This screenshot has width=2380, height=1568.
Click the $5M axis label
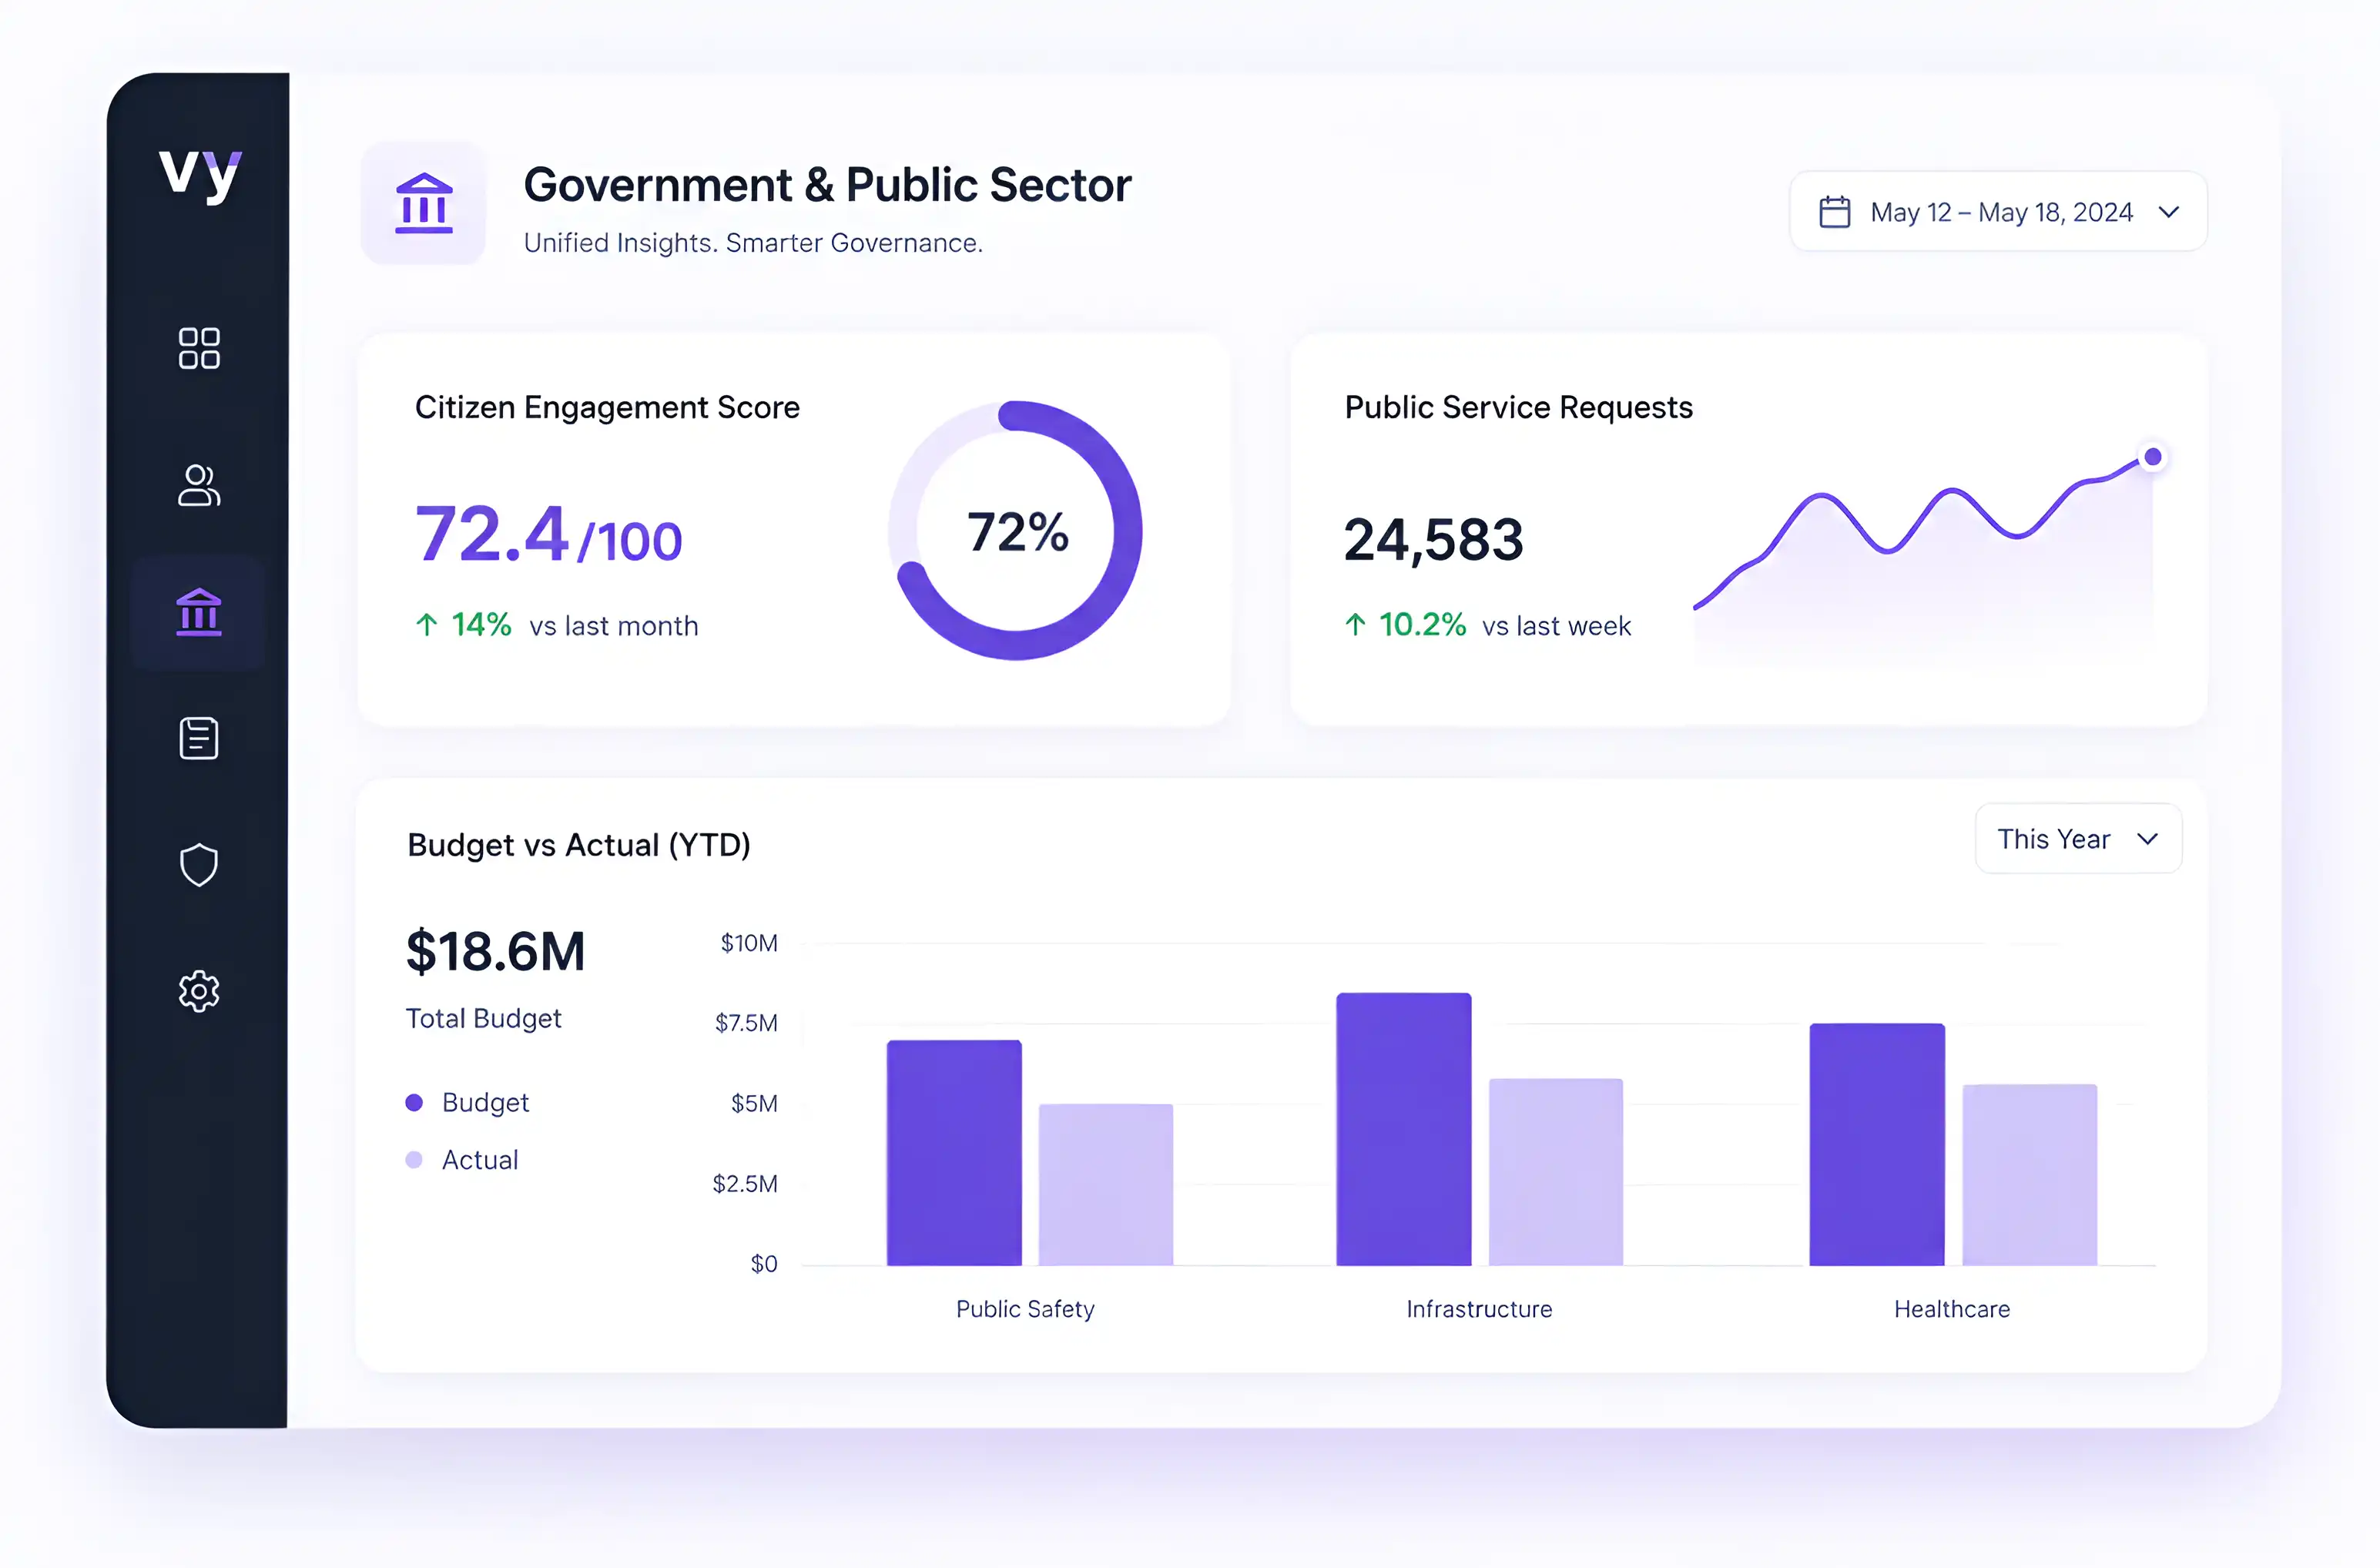(754, 1103)
